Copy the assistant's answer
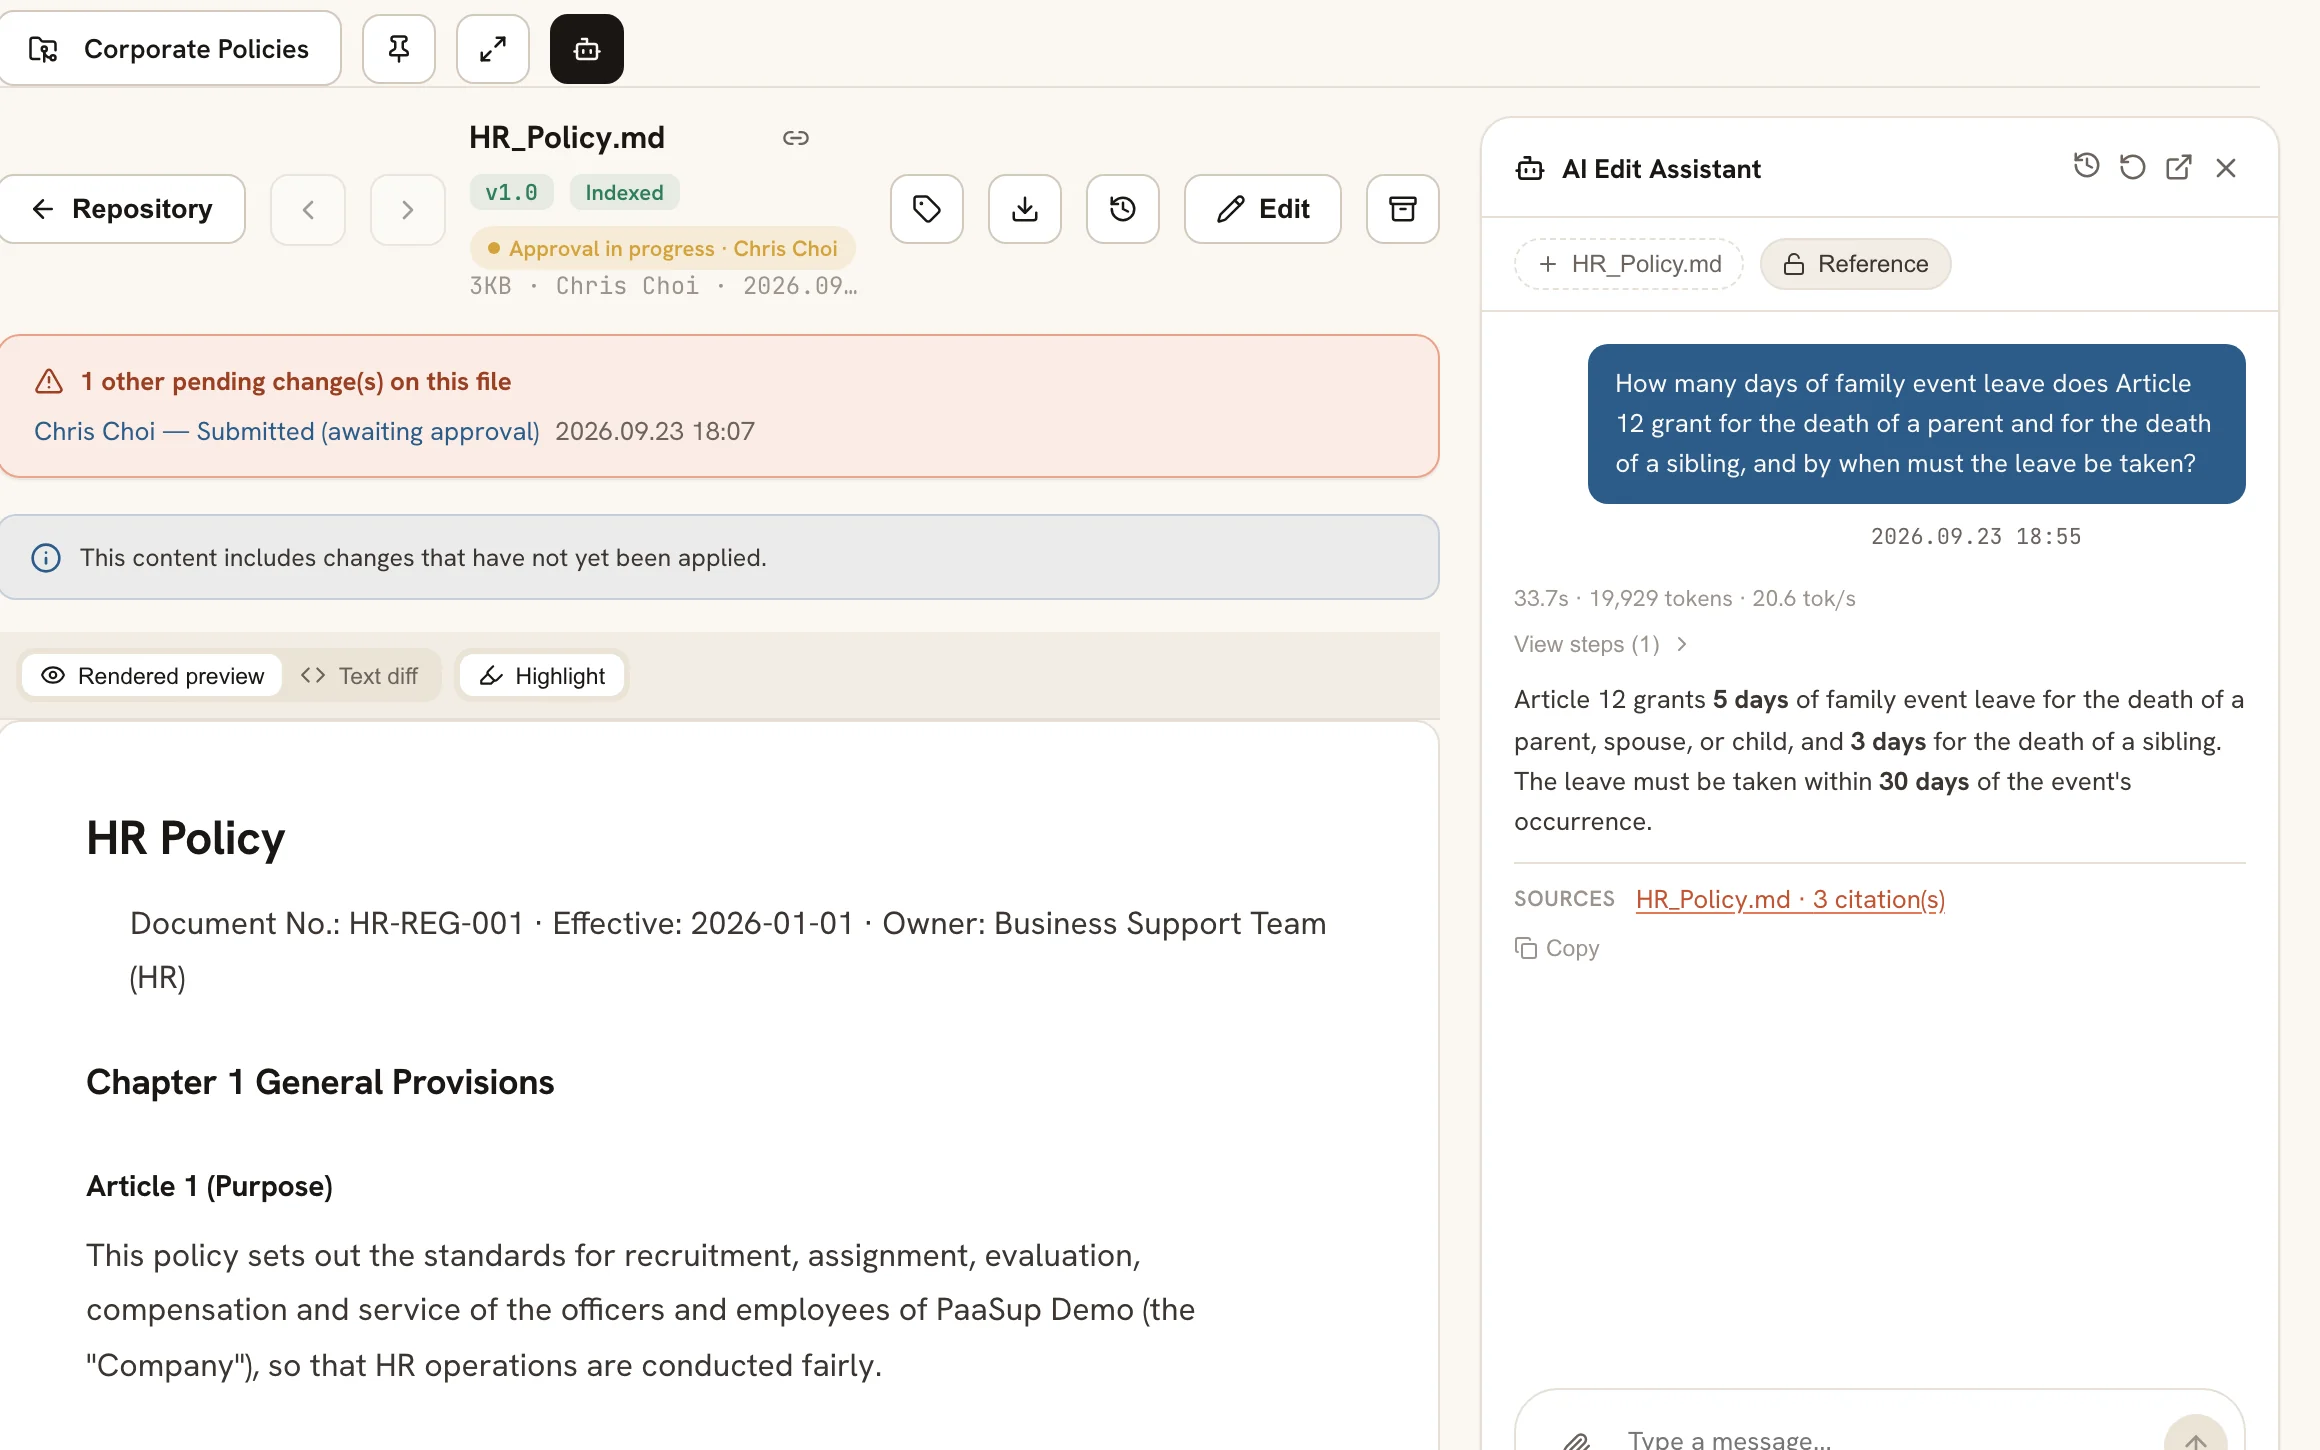The image size is (2320, 1450). 1557,948
